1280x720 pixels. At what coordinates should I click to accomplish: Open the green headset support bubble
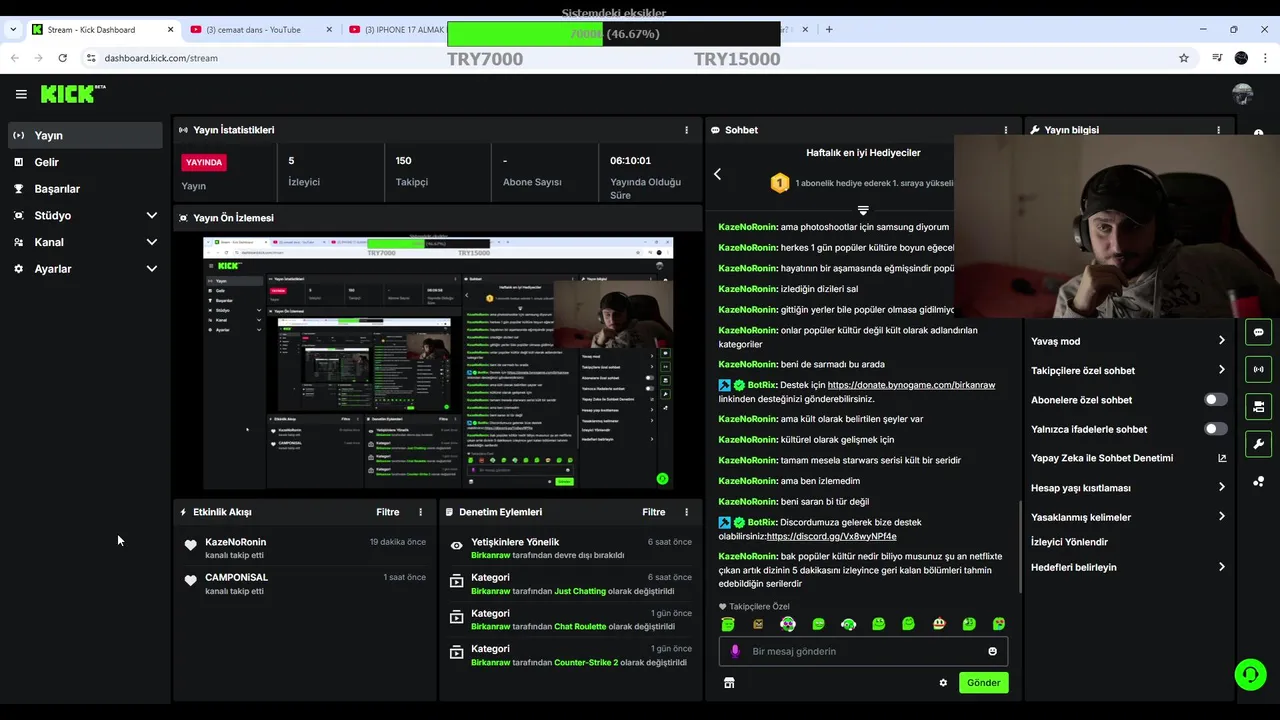1250,674
